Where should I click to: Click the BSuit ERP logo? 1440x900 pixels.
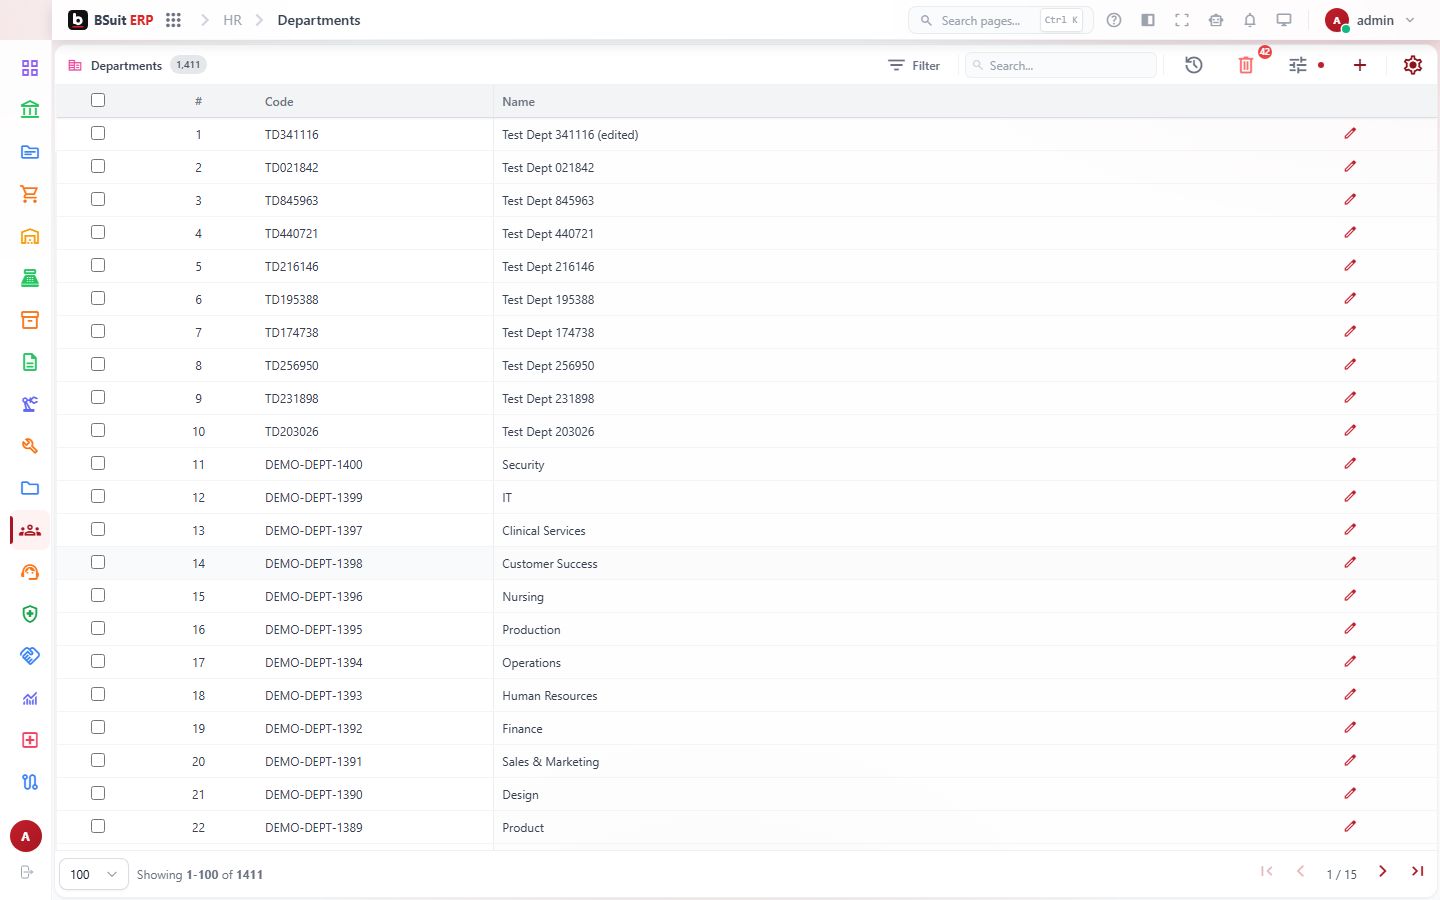click(111, 20)
